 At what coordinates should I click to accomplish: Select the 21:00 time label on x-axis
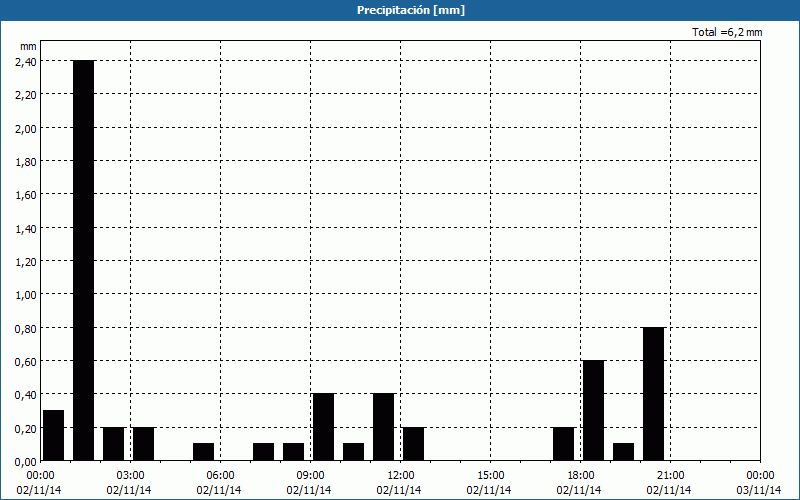click(x=670, y=476)
